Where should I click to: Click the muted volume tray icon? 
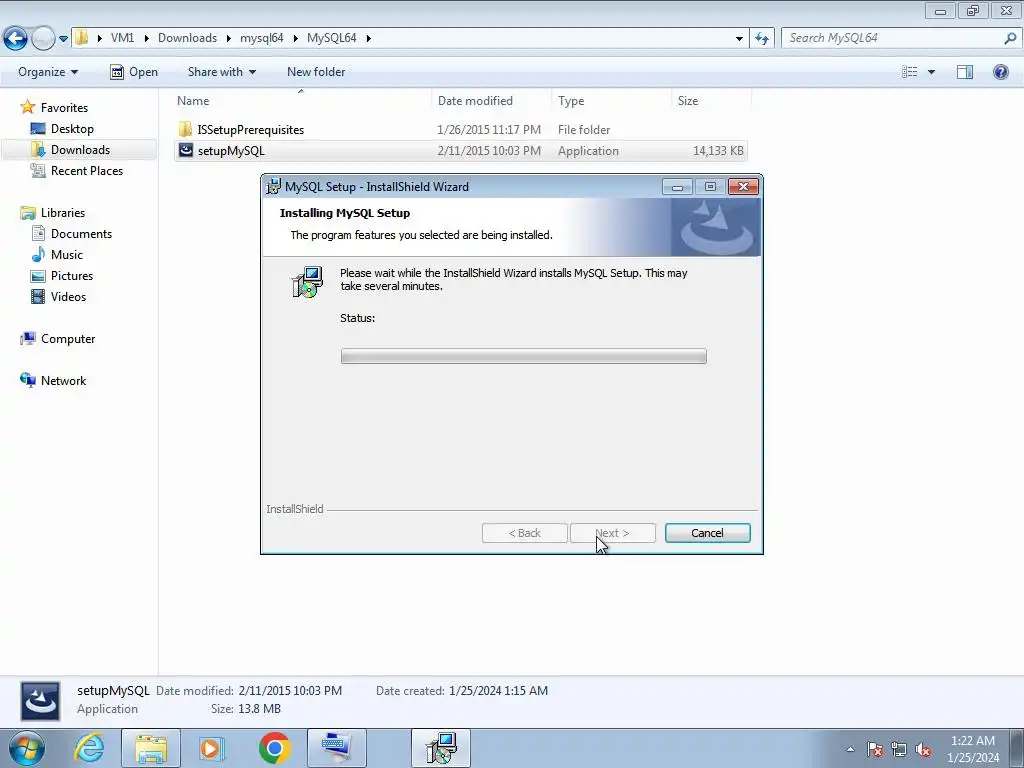(923, 749)
